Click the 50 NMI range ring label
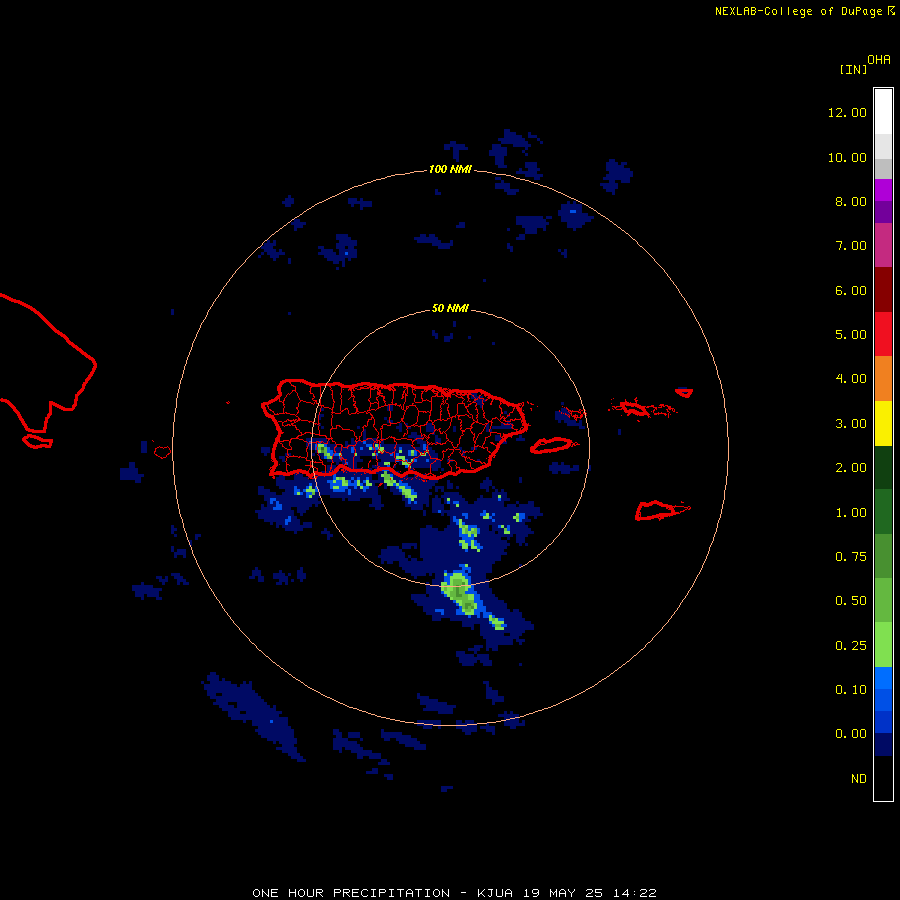Image resolution: width=900 pixels, height=900 pixels. [450, 308]
